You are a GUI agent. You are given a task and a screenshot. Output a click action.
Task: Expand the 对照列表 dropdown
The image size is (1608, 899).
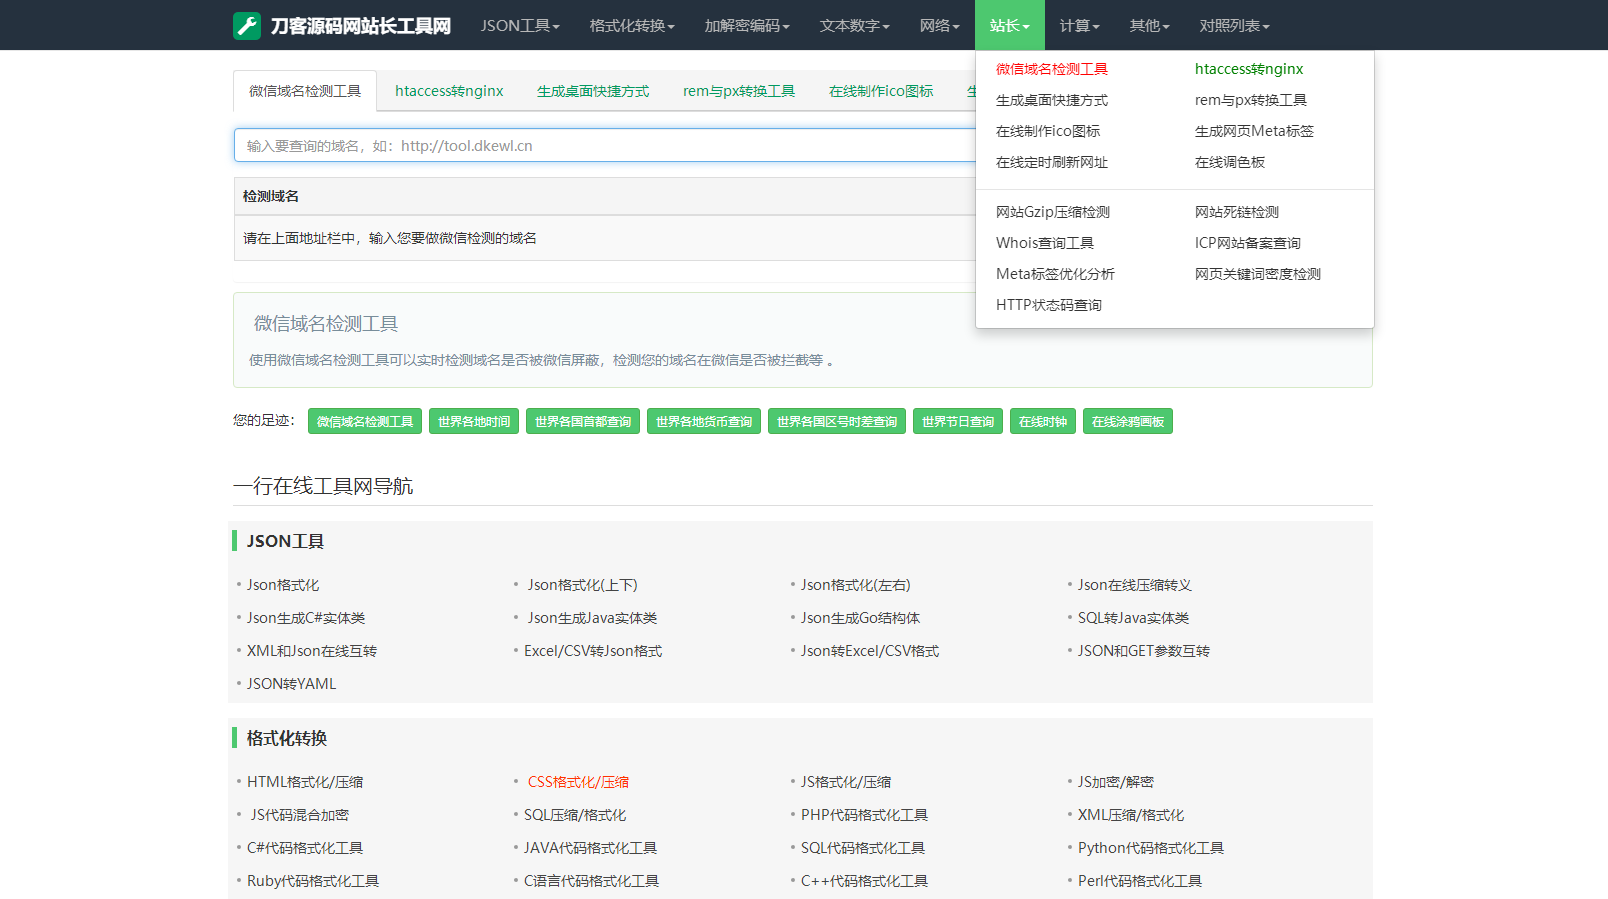tap(1234, 26)
